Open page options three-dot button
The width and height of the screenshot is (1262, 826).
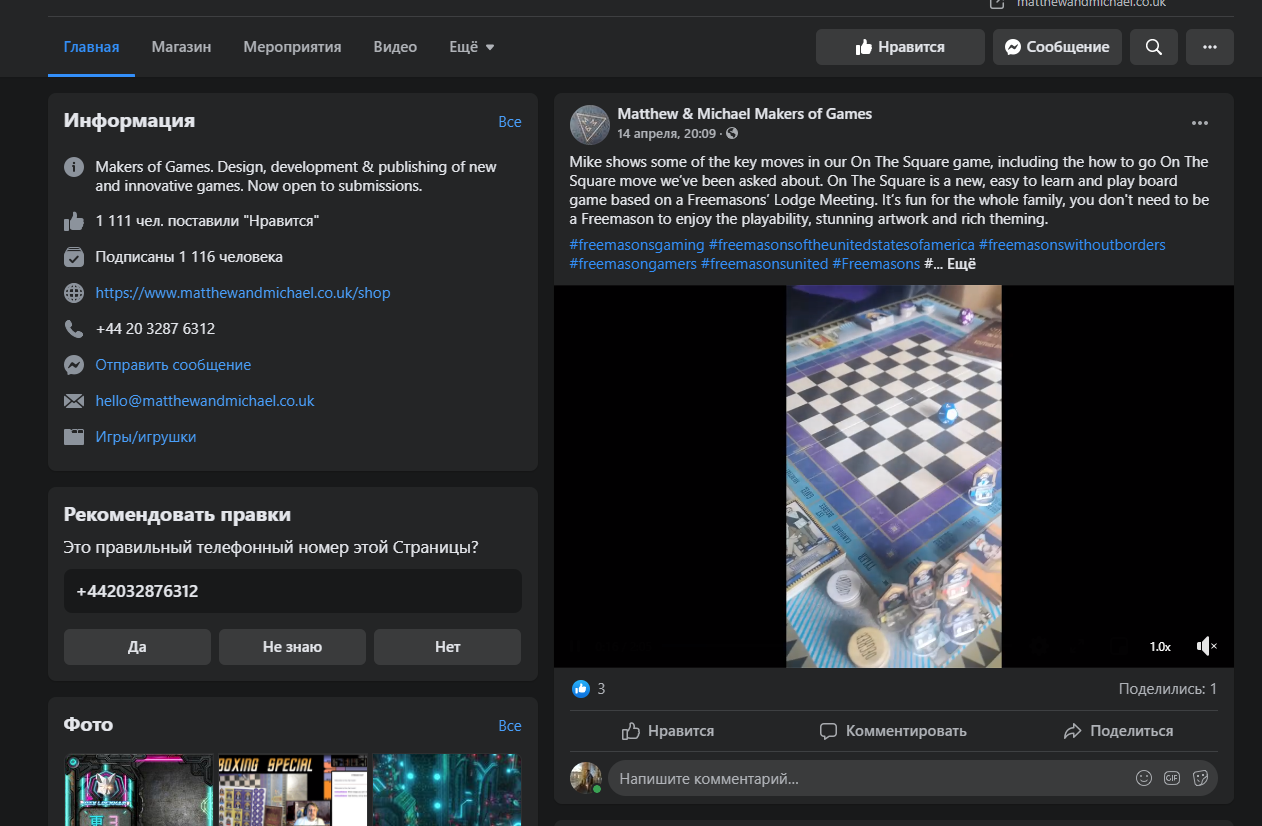point(1209,47)
